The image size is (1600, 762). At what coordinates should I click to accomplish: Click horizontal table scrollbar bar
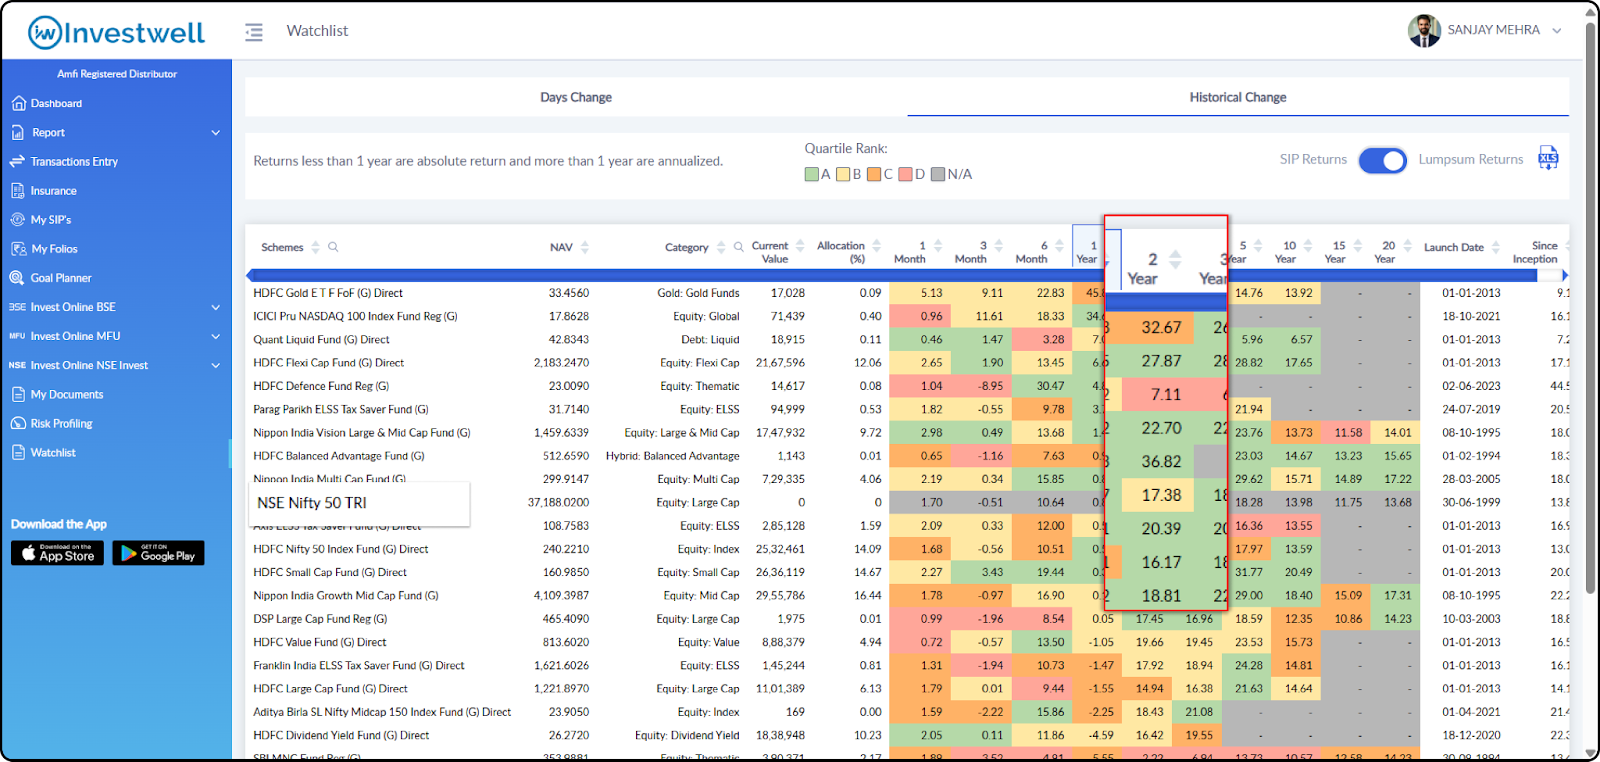895,275
